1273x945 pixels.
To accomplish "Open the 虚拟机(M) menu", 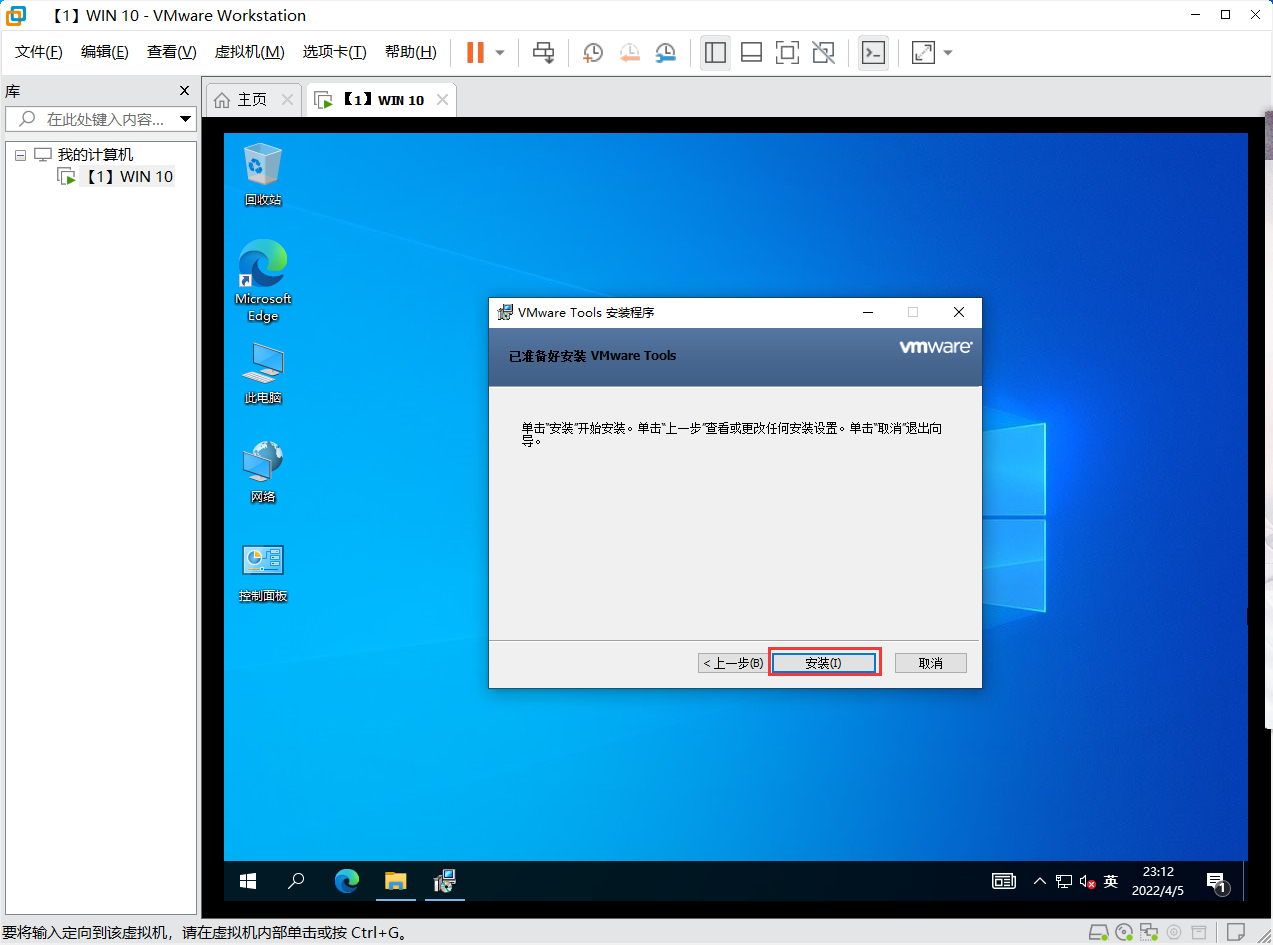I will [250, 52].
